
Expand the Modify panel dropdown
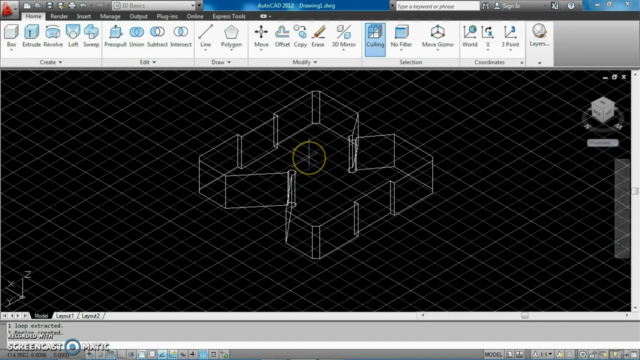click(305, 62)
